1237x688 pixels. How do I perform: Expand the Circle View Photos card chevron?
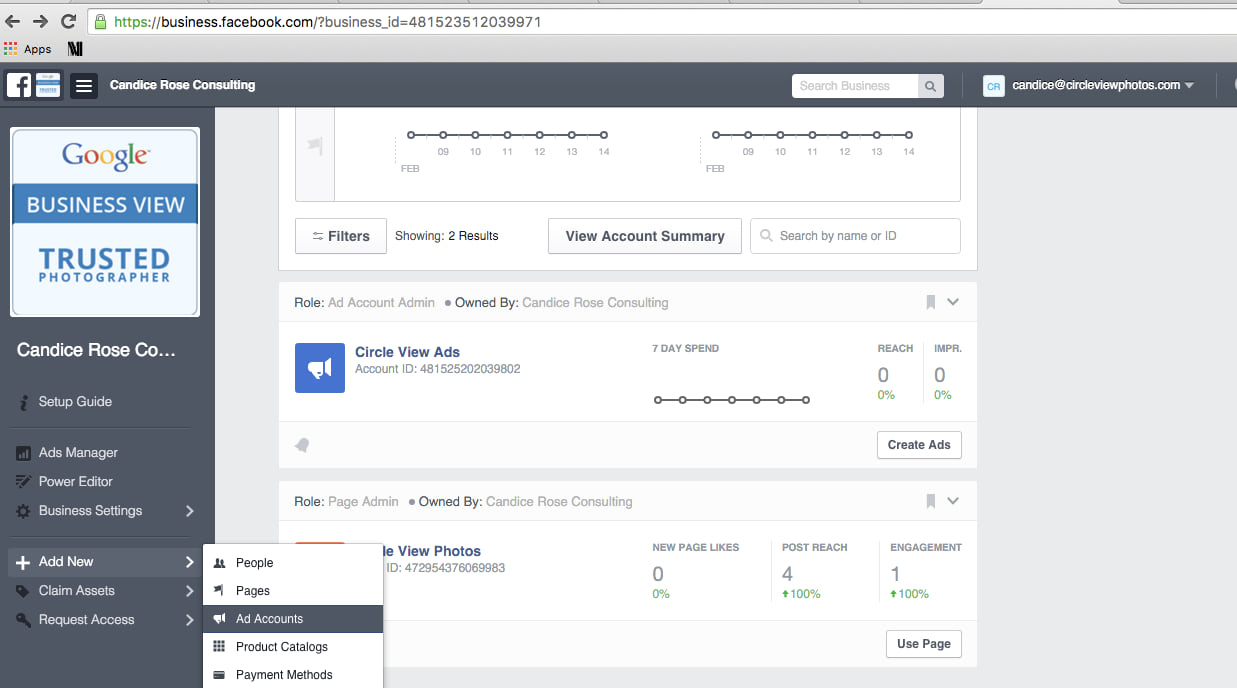pos(953,501)
